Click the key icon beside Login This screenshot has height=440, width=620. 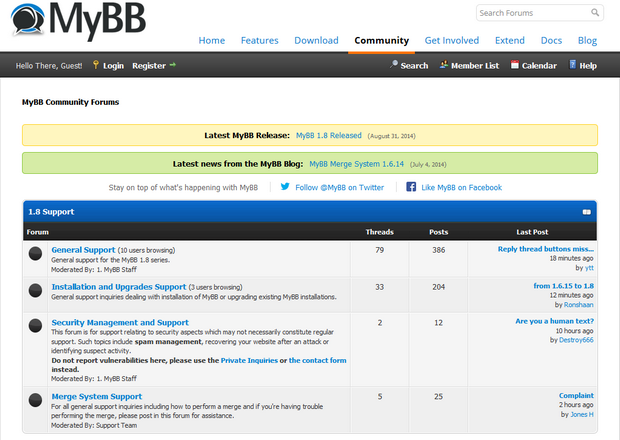[96, 65]
